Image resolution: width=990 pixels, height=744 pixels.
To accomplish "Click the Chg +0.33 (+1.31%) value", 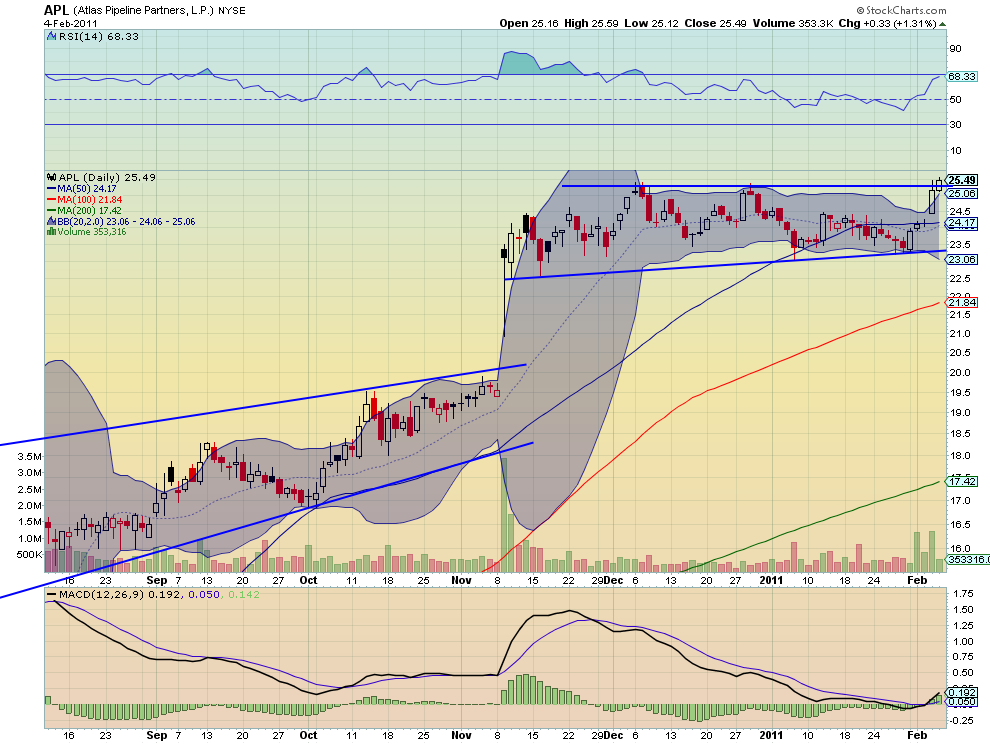I will click(887, 23).
